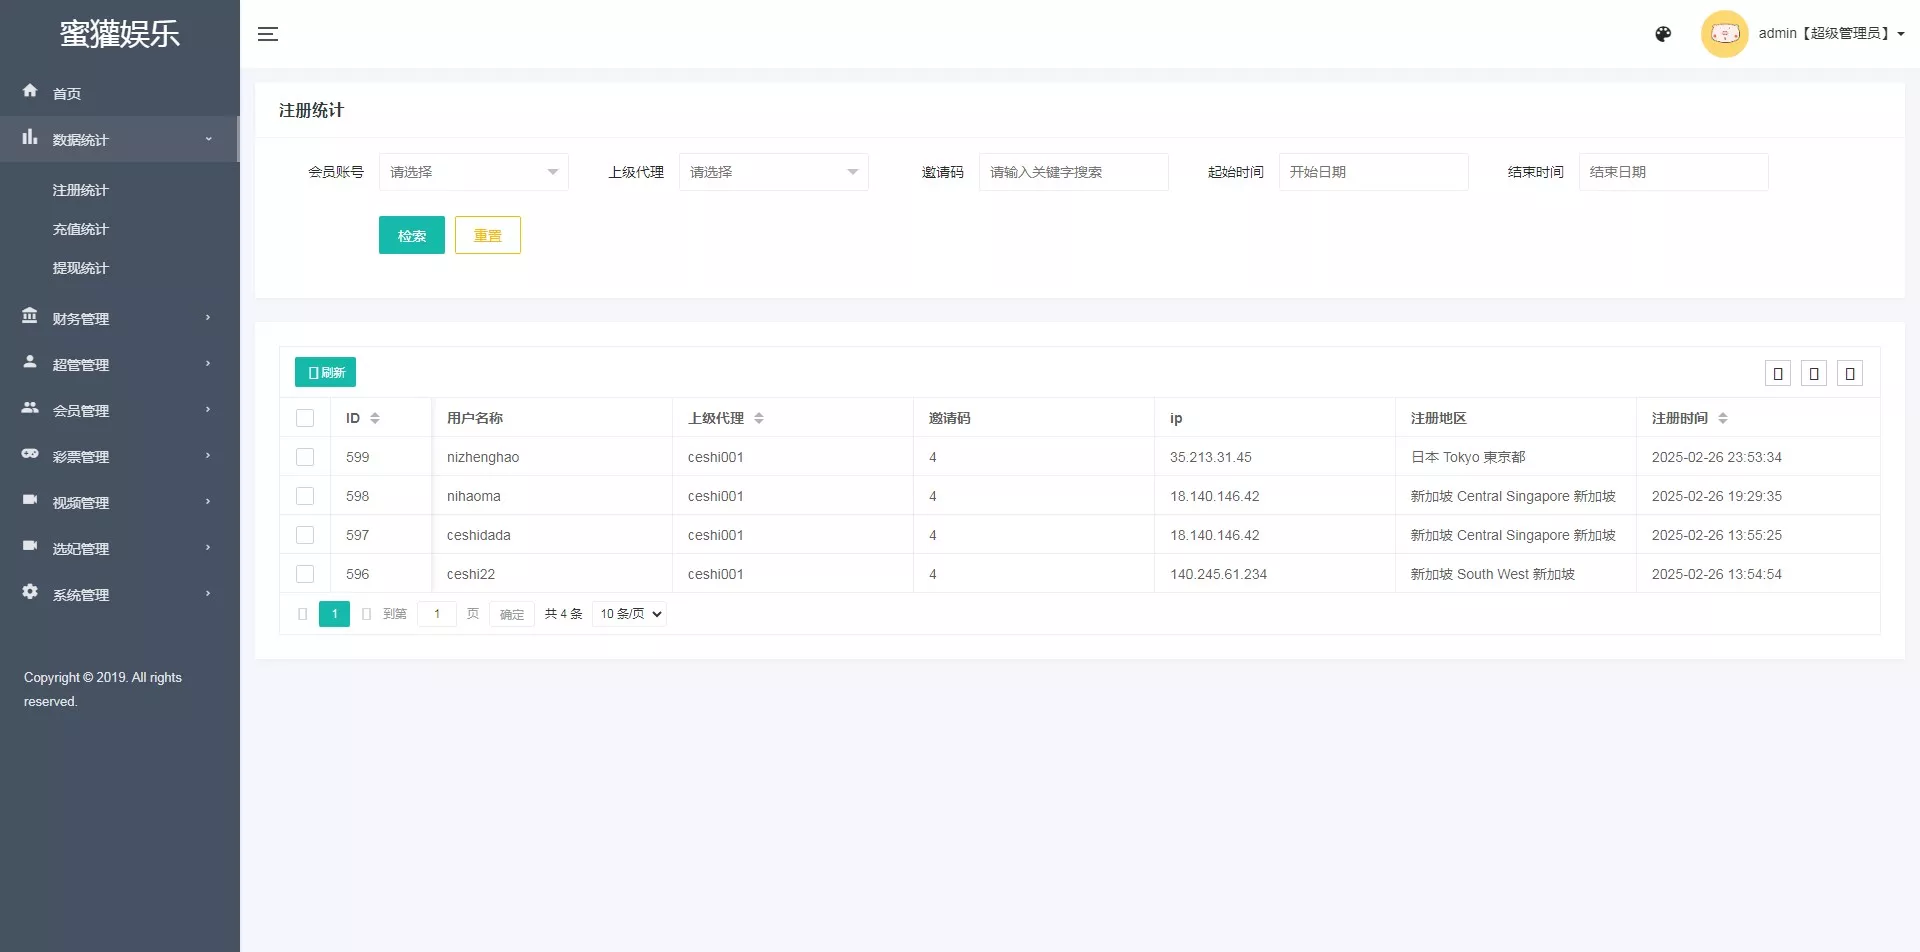Open 财务管理 using its wallet icon
This screenshot has height=952, width=1920.
[30, 317]
